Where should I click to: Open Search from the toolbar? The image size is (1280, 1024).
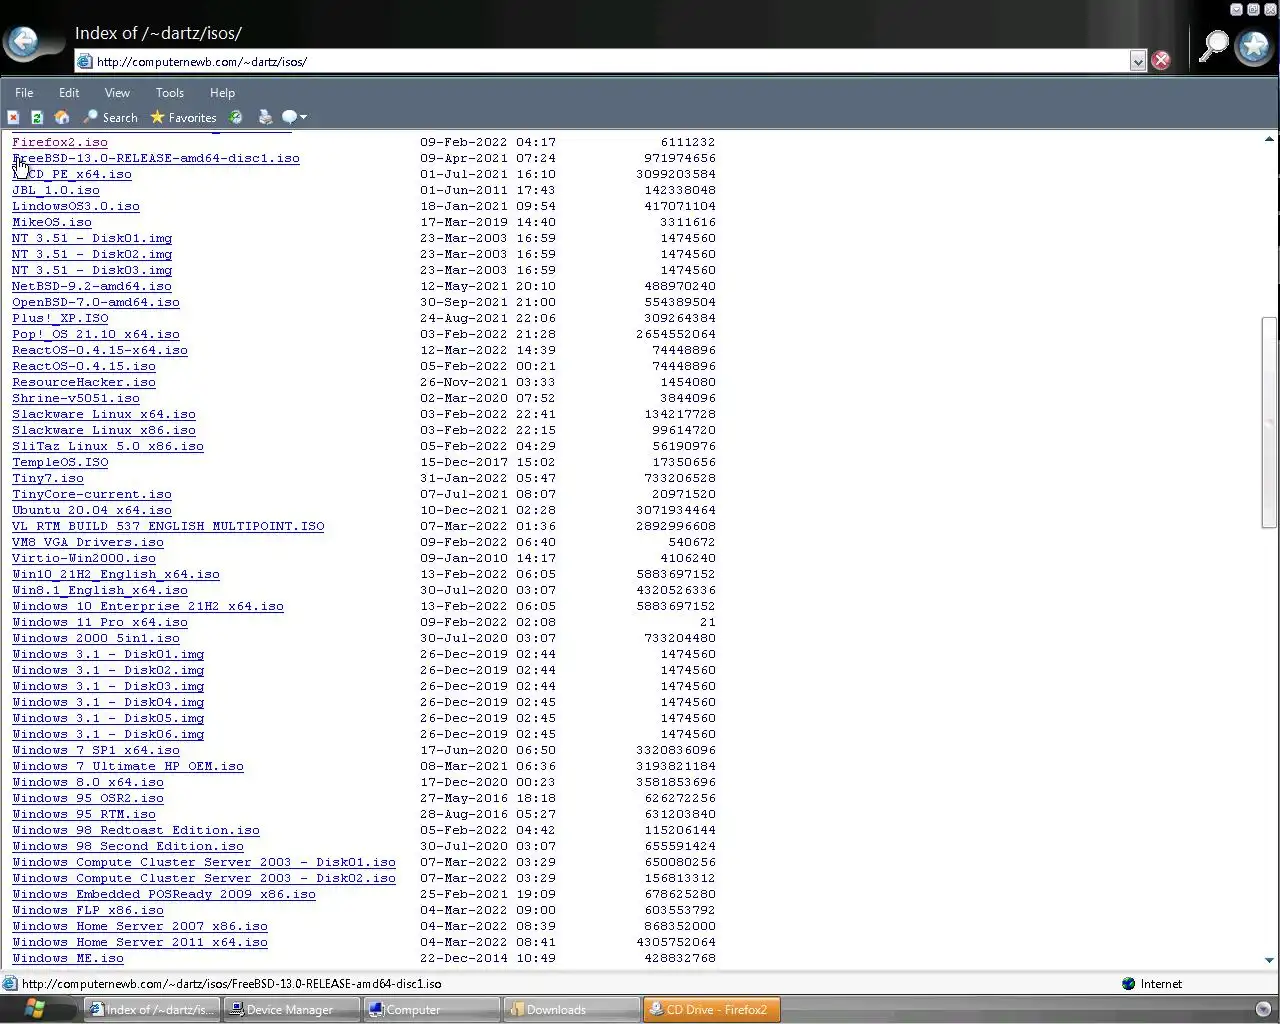pyautogui.click(x=111, y=118)
